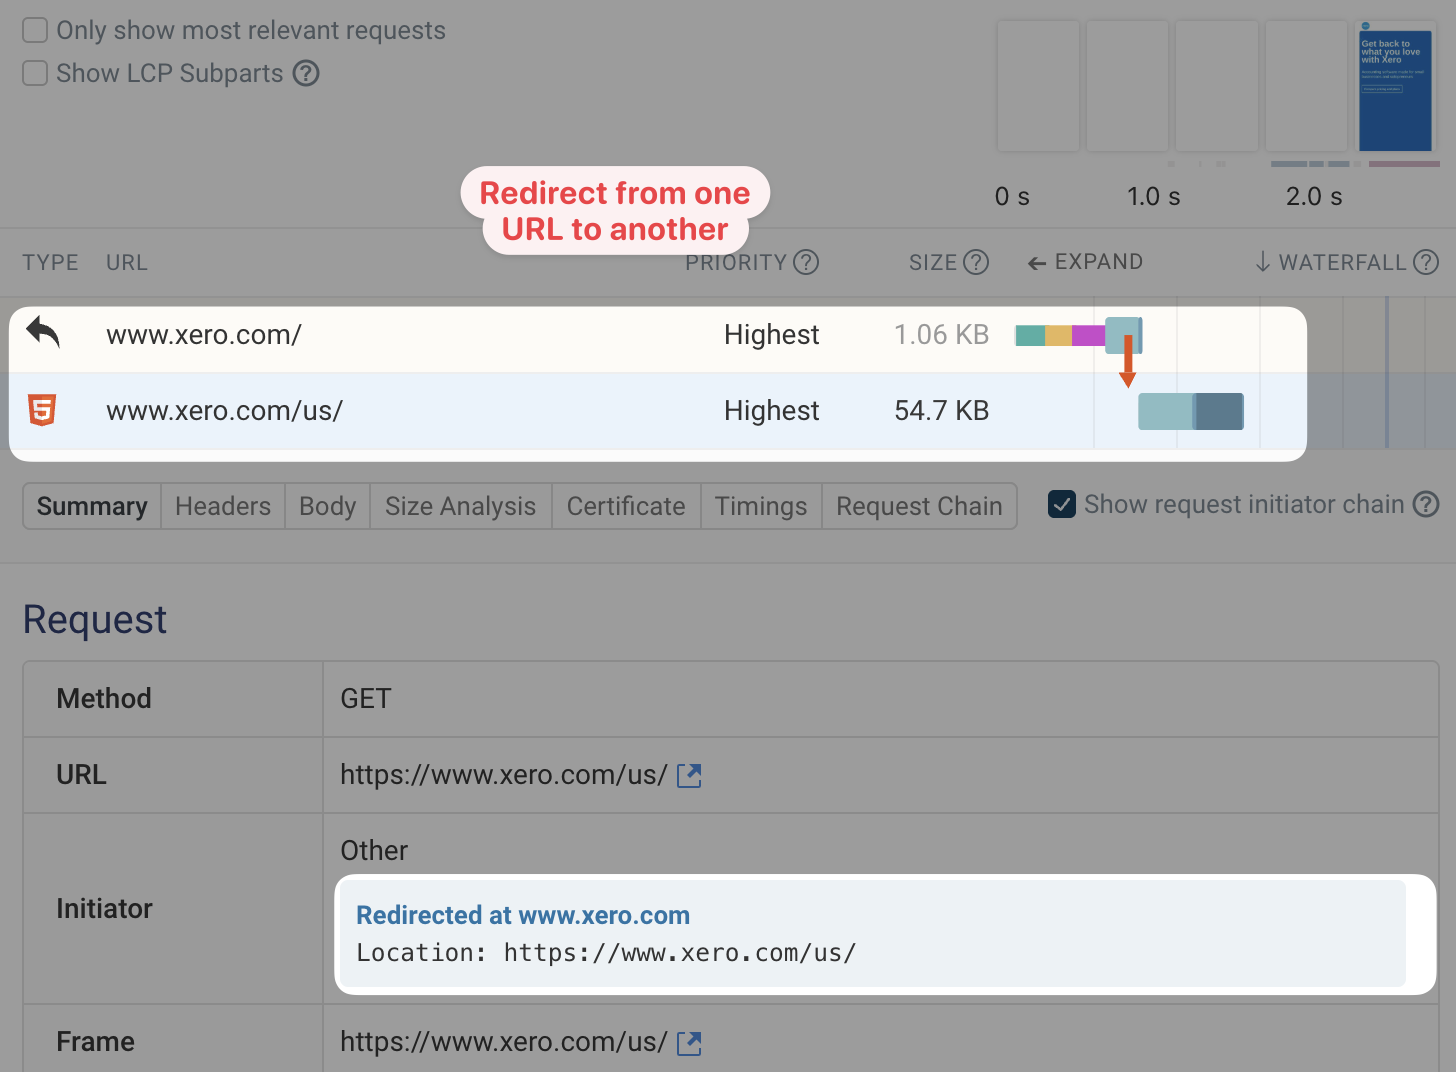The width and height of the screenshot is (1456, 1072).
Task: Select the www.xero.com/us/ request row URL
Action: click(x=225, y=411)
